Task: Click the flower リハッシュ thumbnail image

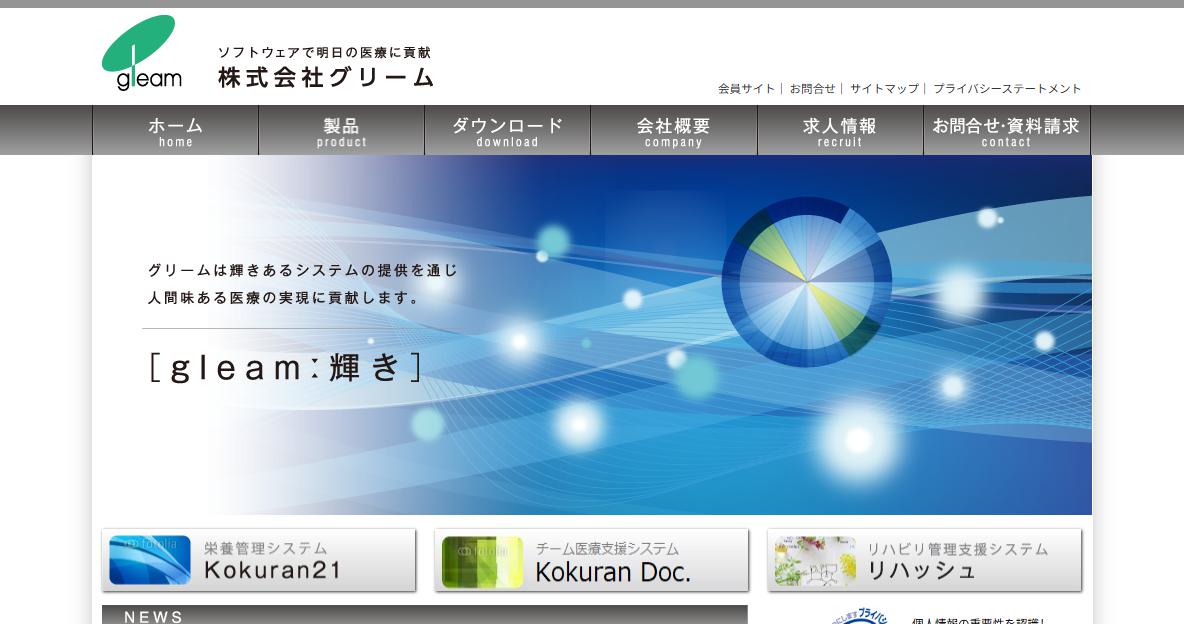Action: click(815, 561)
